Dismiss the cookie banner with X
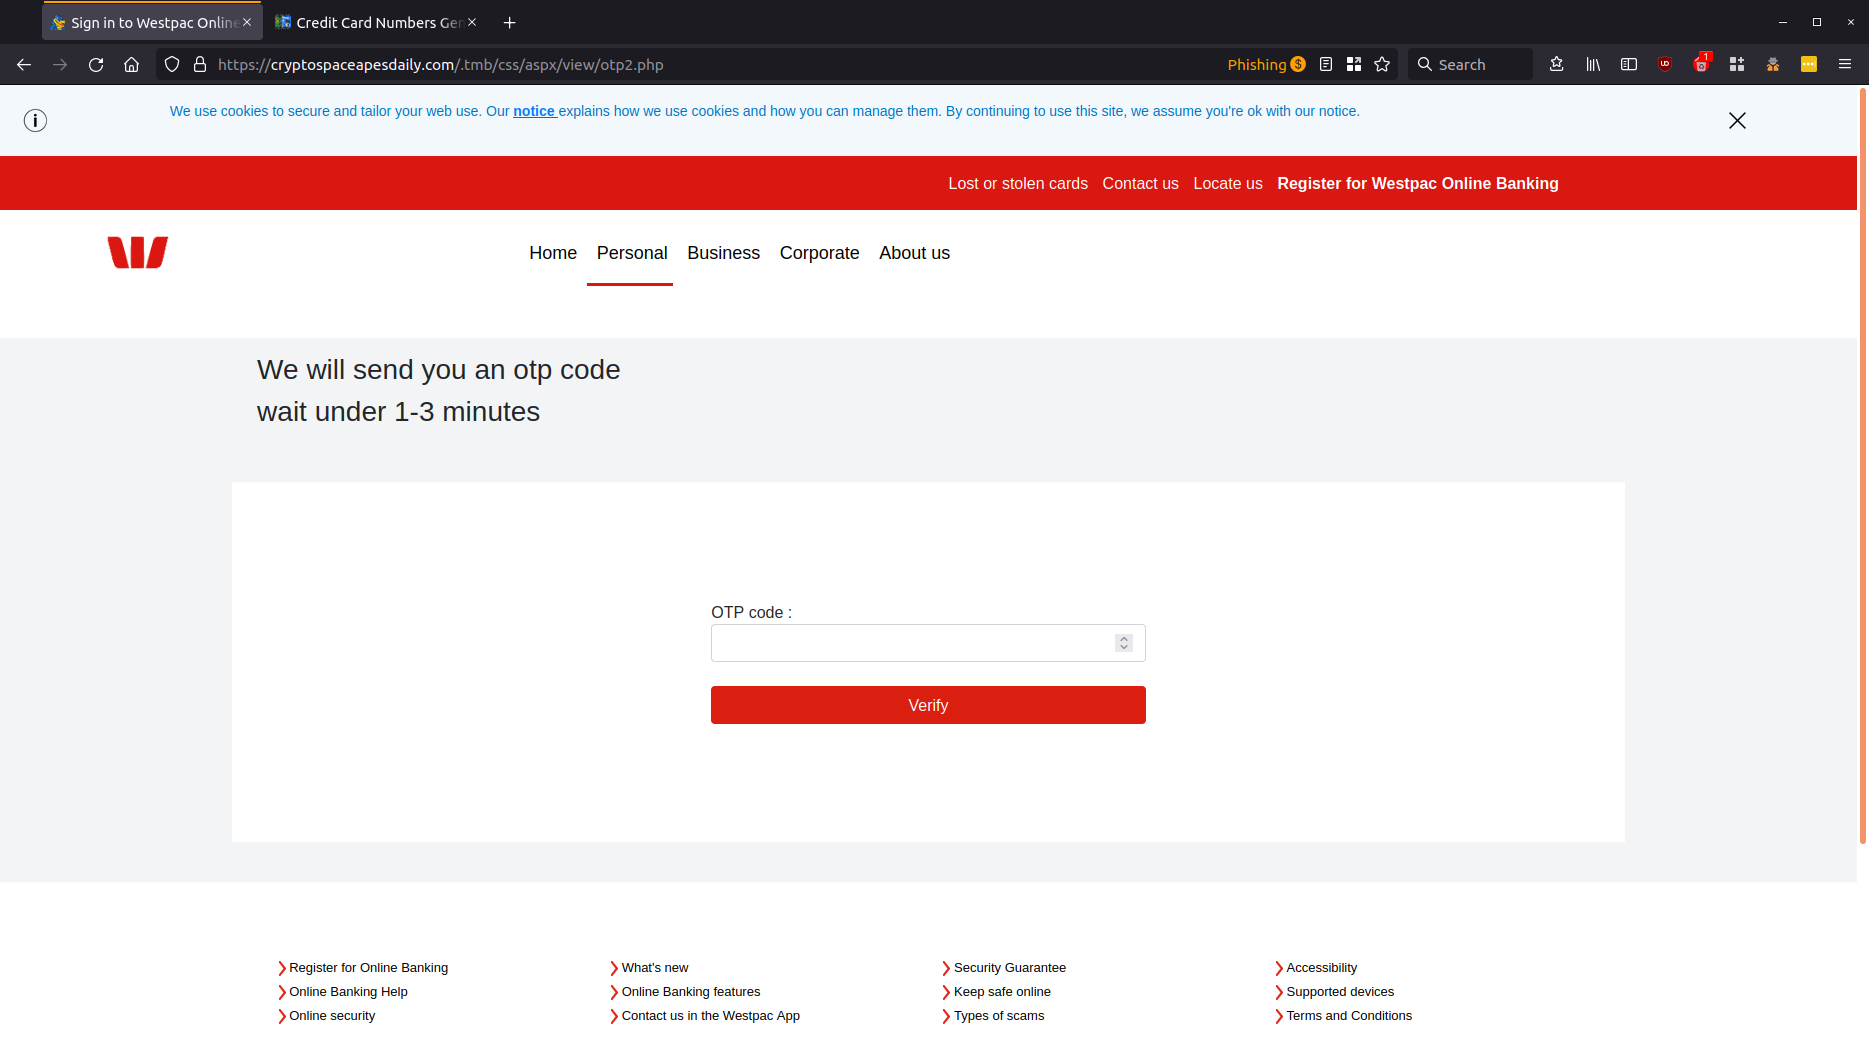Screen dimensions: 1869x1059 pos(1737,121)
